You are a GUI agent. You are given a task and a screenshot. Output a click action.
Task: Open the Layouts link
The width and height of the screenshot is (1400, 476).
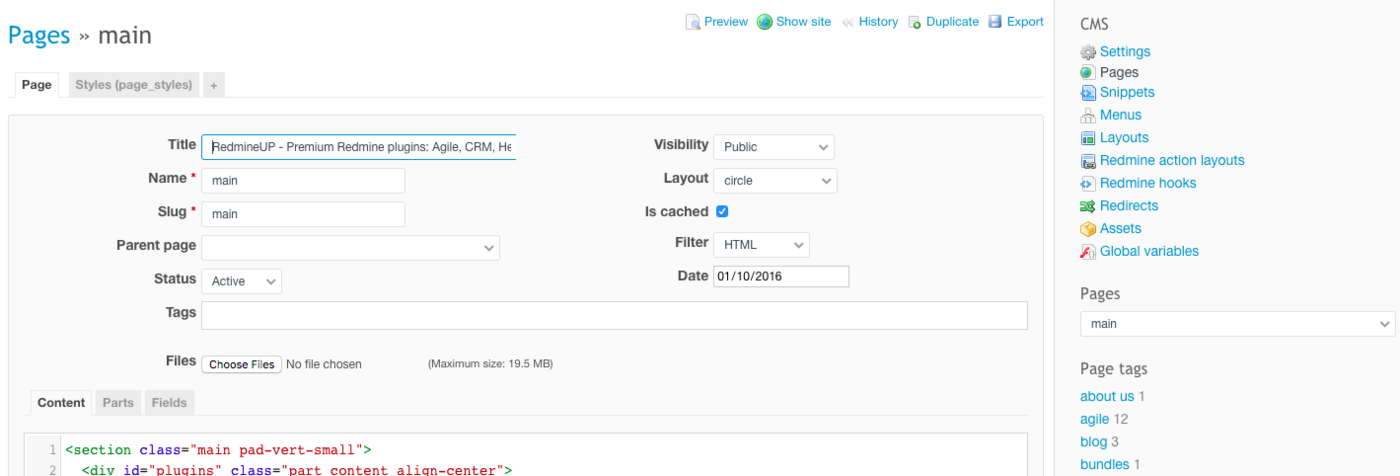(x=1124, y=138)
